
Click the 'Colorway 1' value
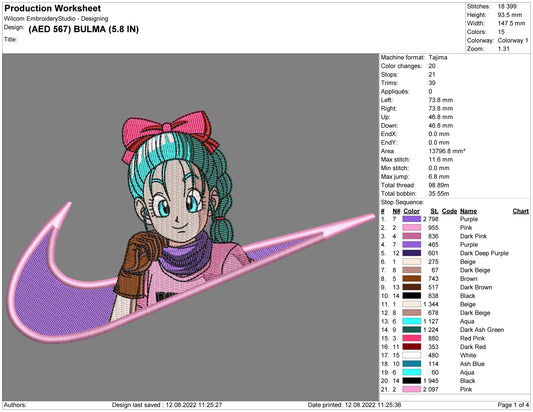(x=513, y=40)
